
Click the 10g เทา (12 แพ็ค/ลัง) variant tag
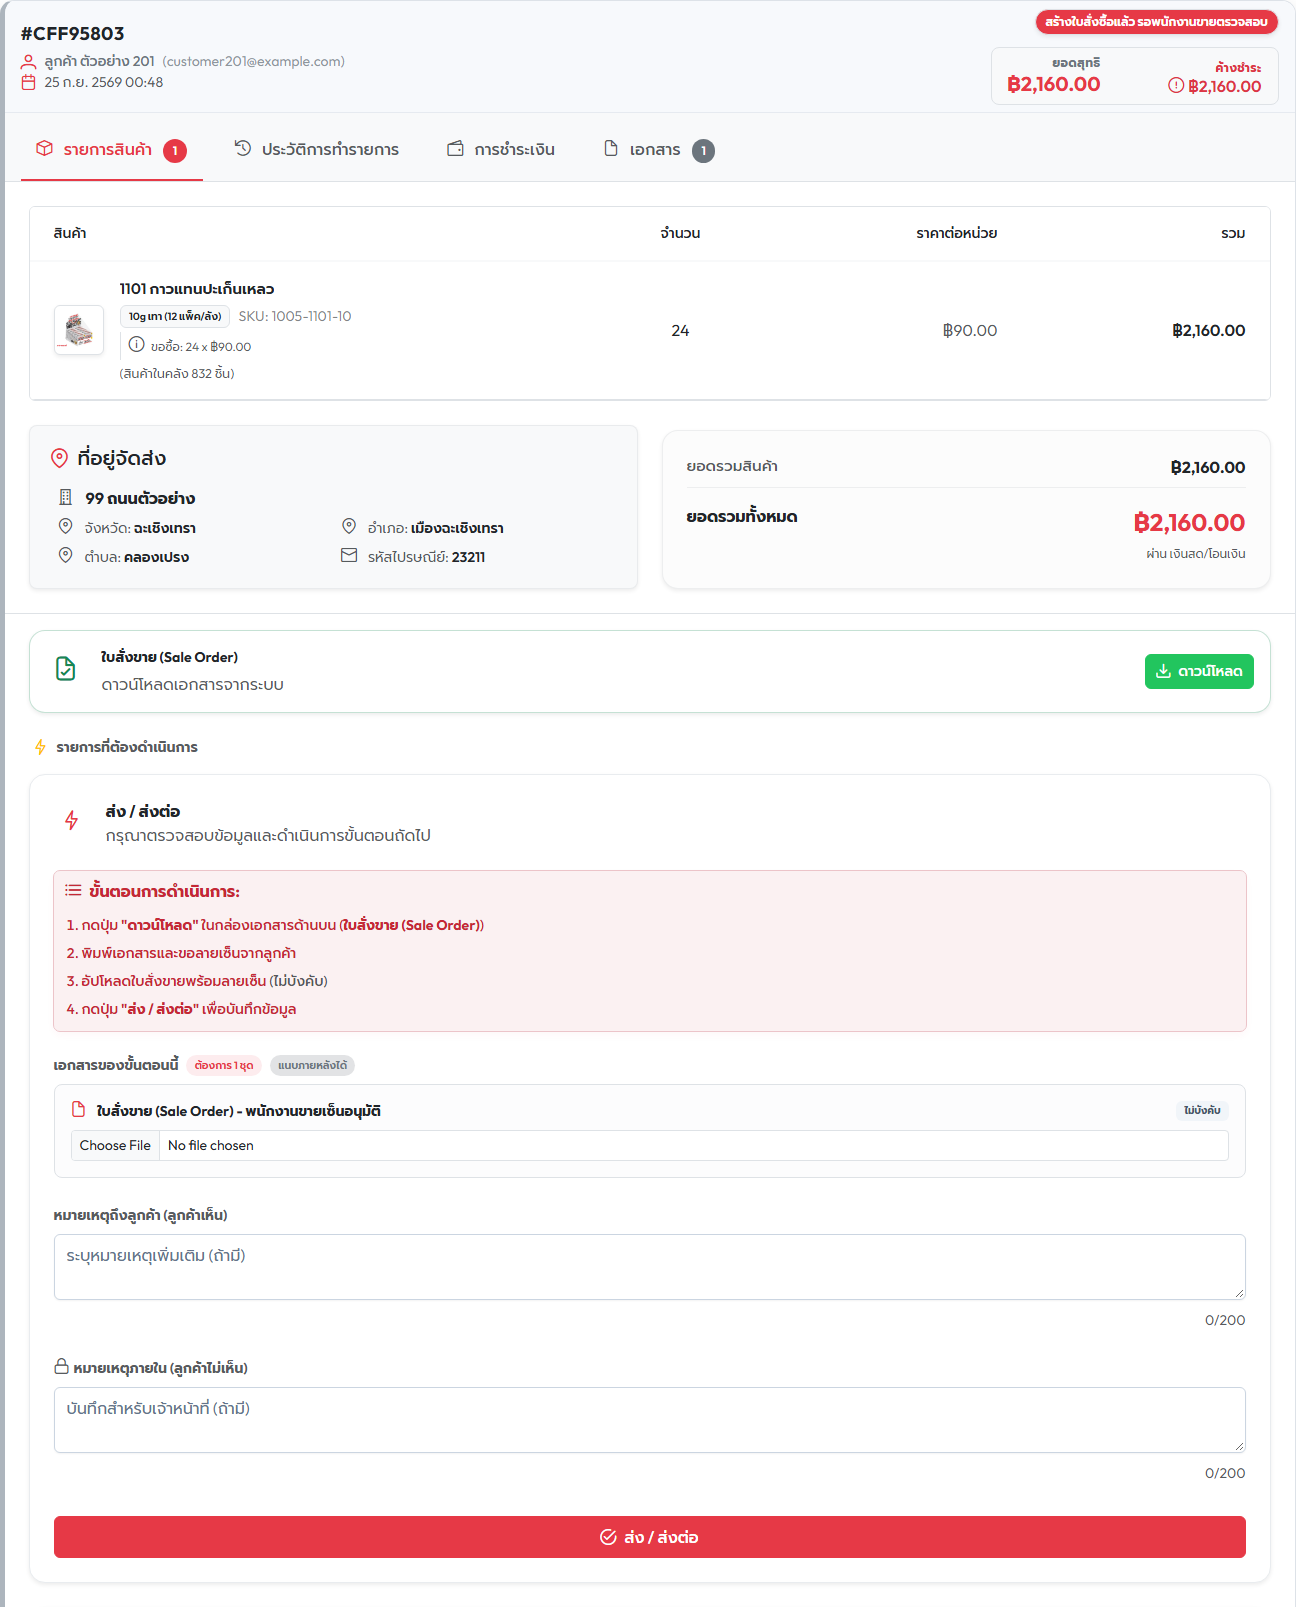(x=175, y=316)
